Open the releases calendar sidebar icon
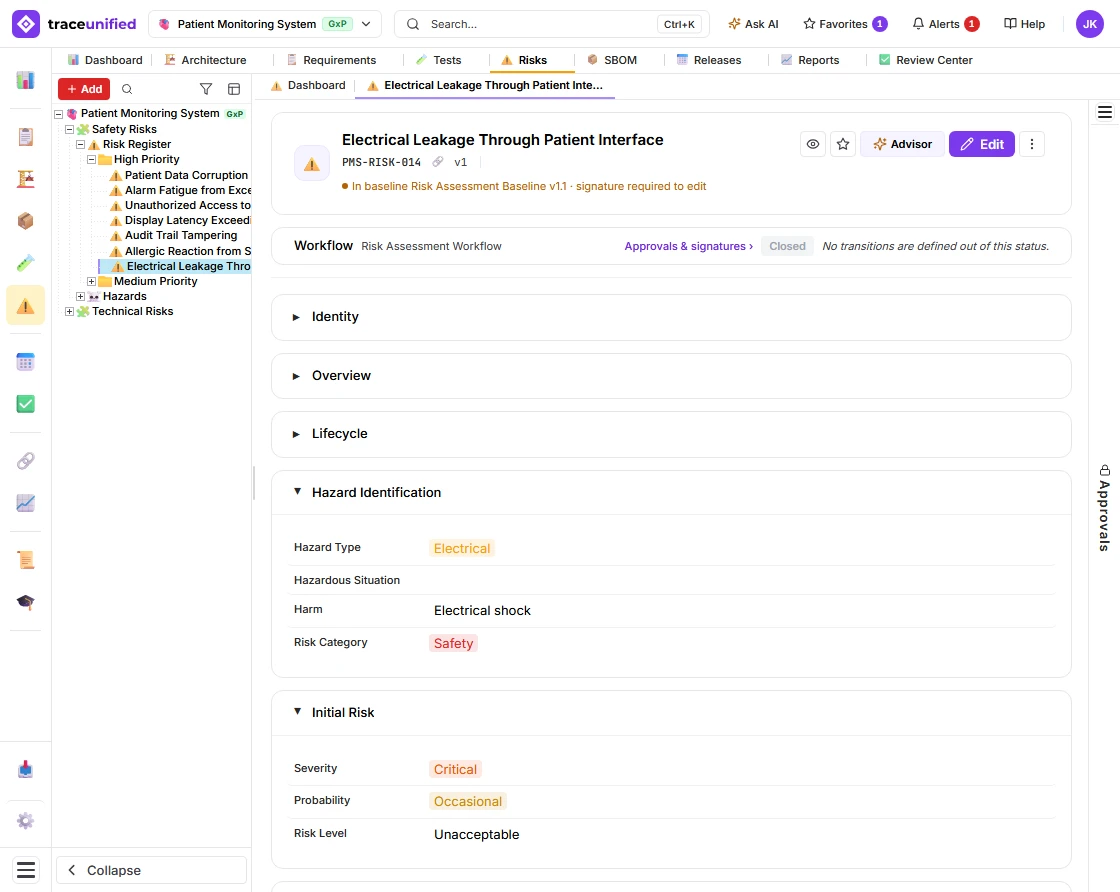Viewport: 1120px width, 892px height. pyautogui.click(x=26, y=362)
